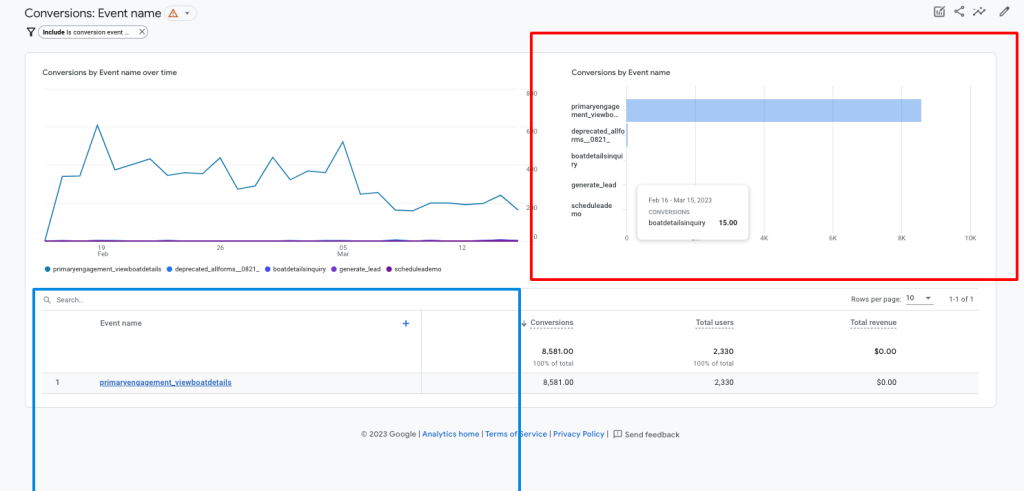Add a secondary dimension with plus icon
Image resolution: width=1024 pixels, height=491 pixels.
tap(405, 323)
